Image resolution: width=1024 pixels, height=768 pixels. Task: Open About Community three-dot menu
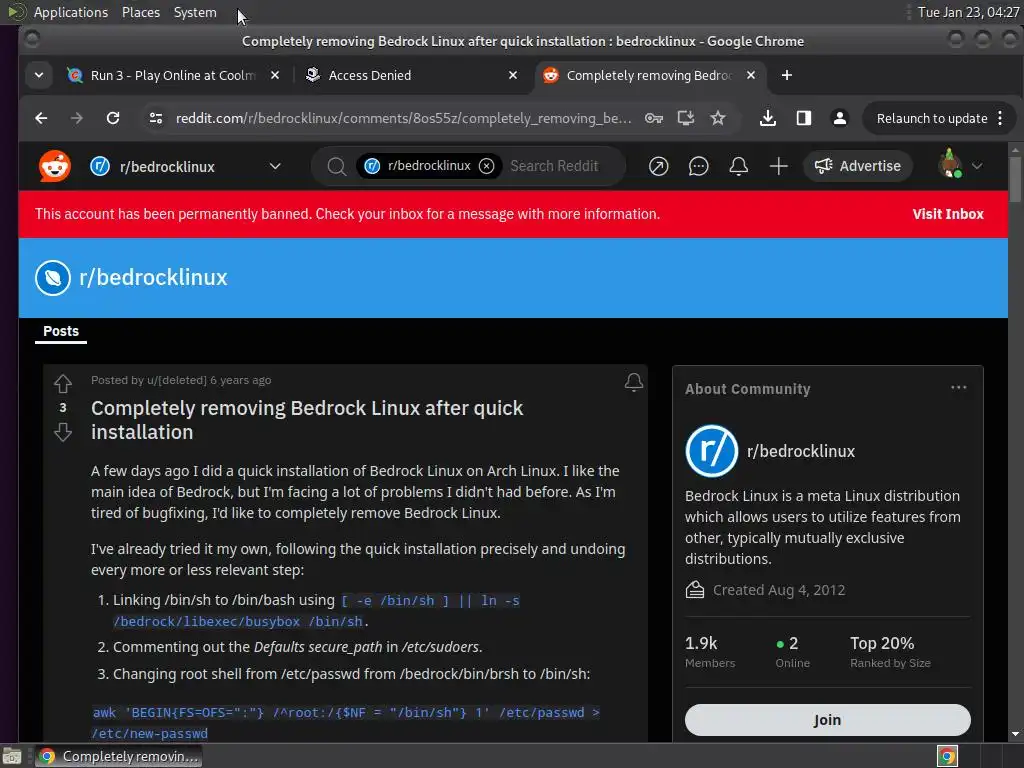tap(959, 387)
